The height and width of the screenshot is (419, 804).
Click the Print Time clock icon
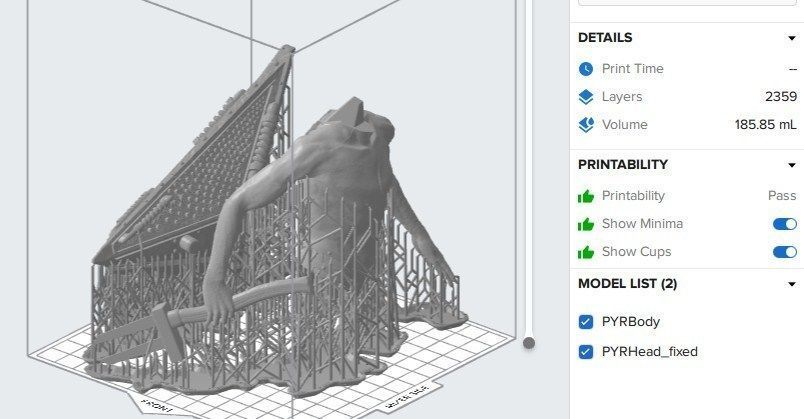(x=586, y=69)
